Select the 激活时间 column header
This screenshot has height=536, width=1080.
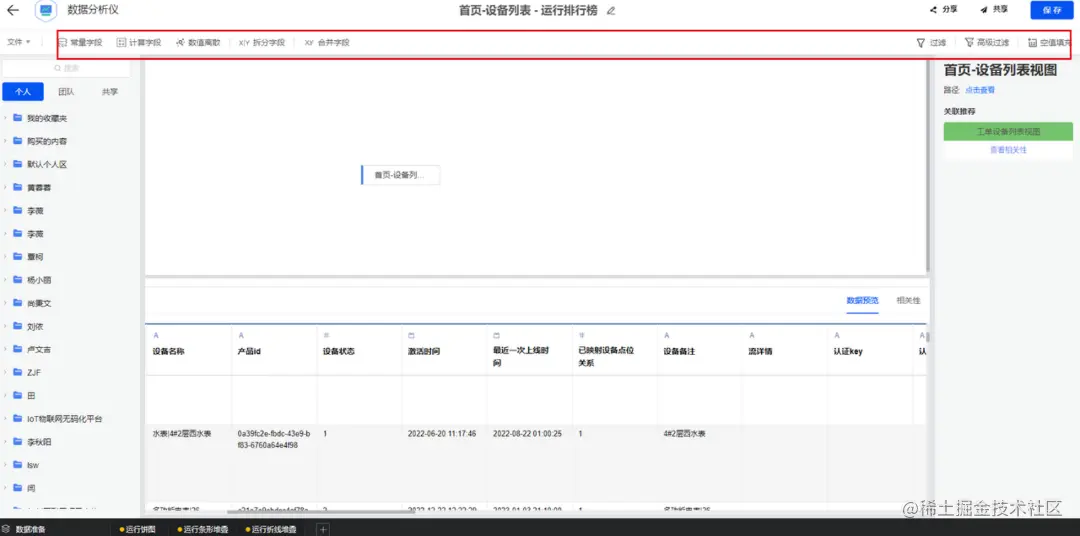(x=424, y=351)
